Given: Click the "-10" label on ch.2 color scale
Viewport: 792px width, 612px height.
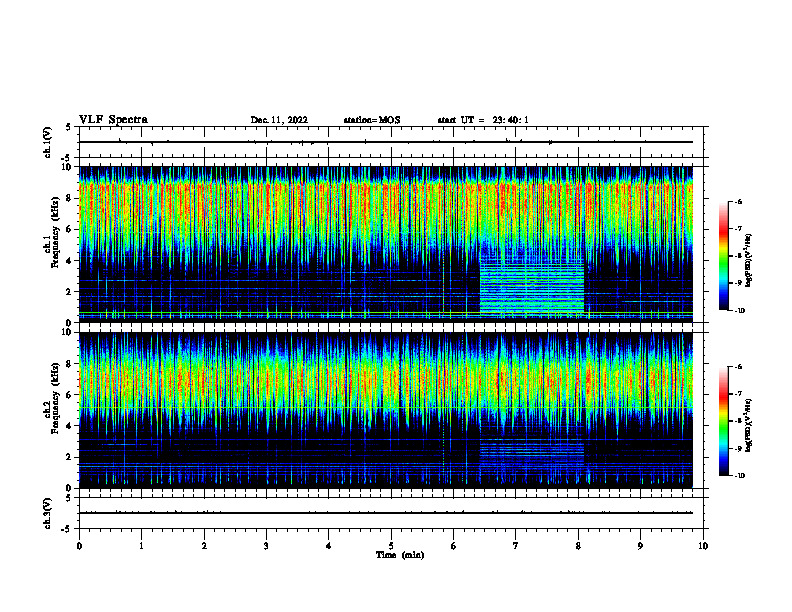Looking at the screenshot, I should click(x=739, y=476).
